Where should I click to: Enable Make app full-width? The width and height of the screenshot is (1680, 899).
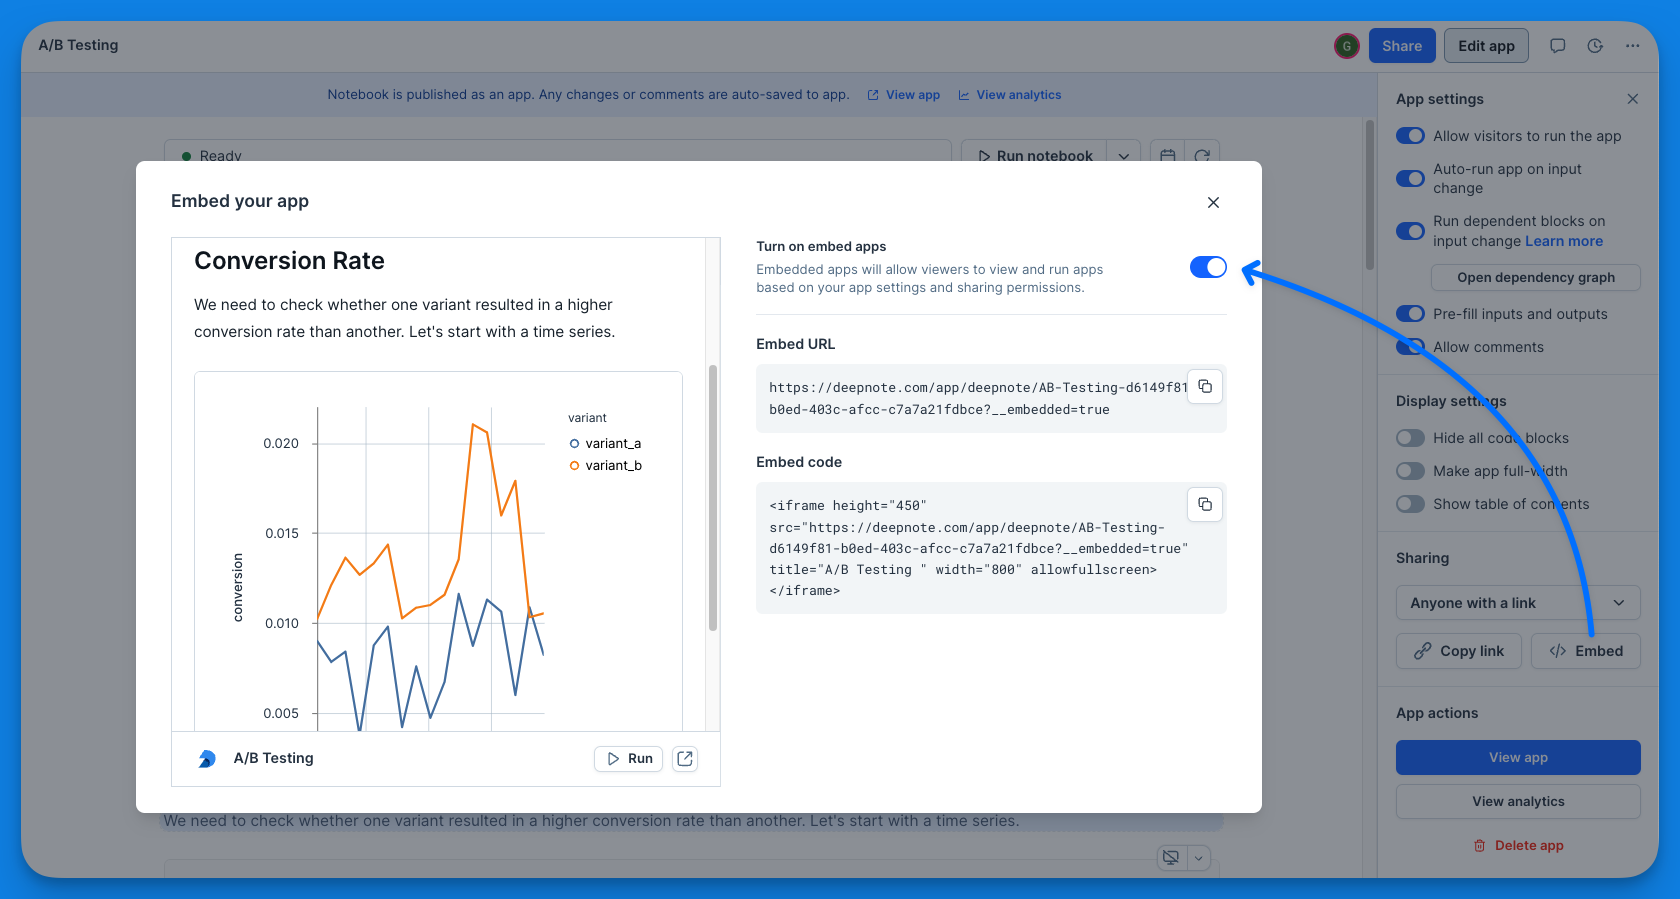pos(1410,471)
